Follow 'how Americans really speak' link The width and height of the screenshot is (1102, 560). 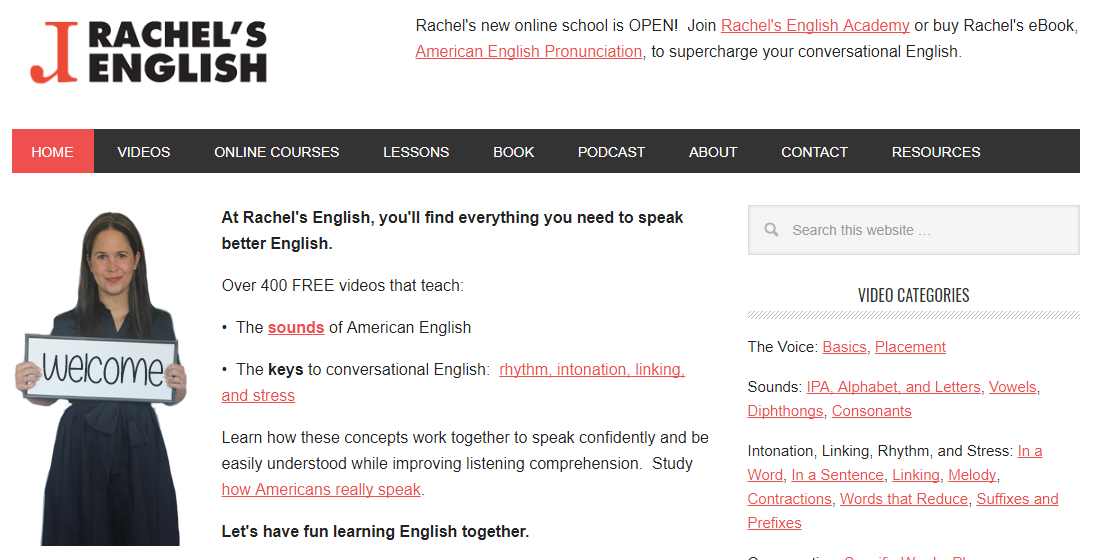pyautogui.click(x=321, y=490)
